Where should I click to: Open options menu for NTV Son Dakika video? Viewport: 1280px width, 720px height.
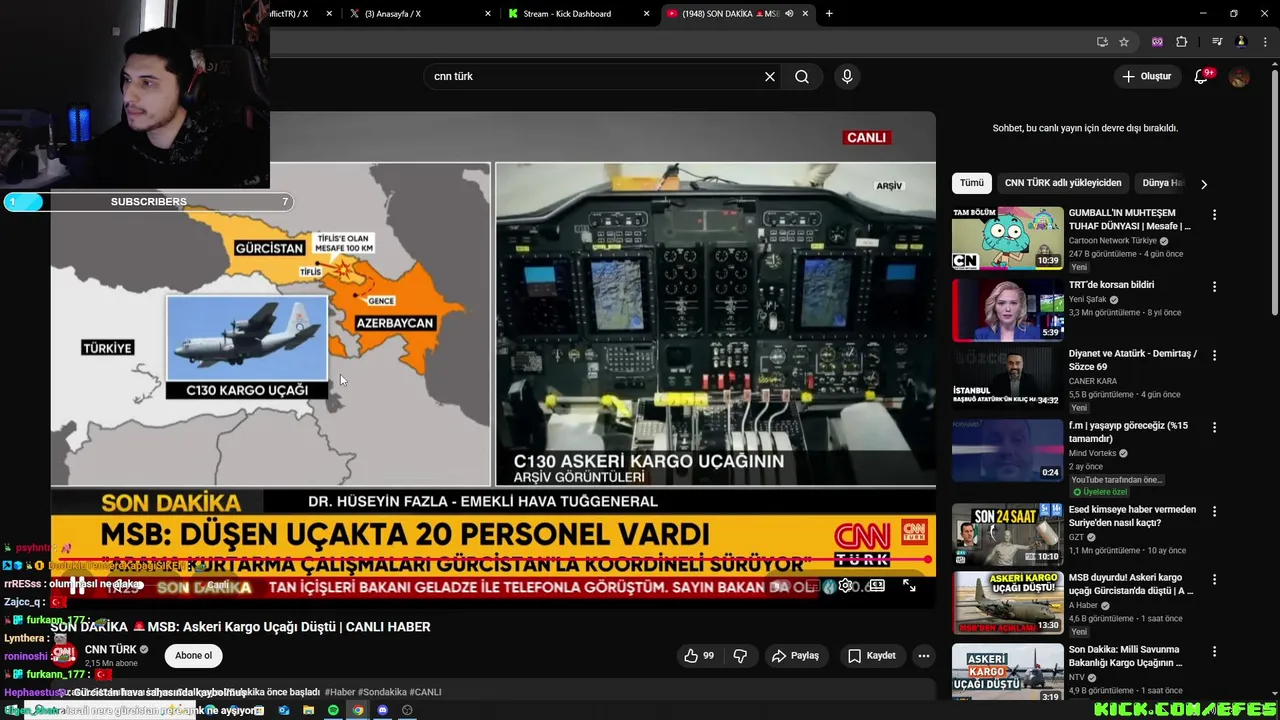click(x=1214, y=651)
